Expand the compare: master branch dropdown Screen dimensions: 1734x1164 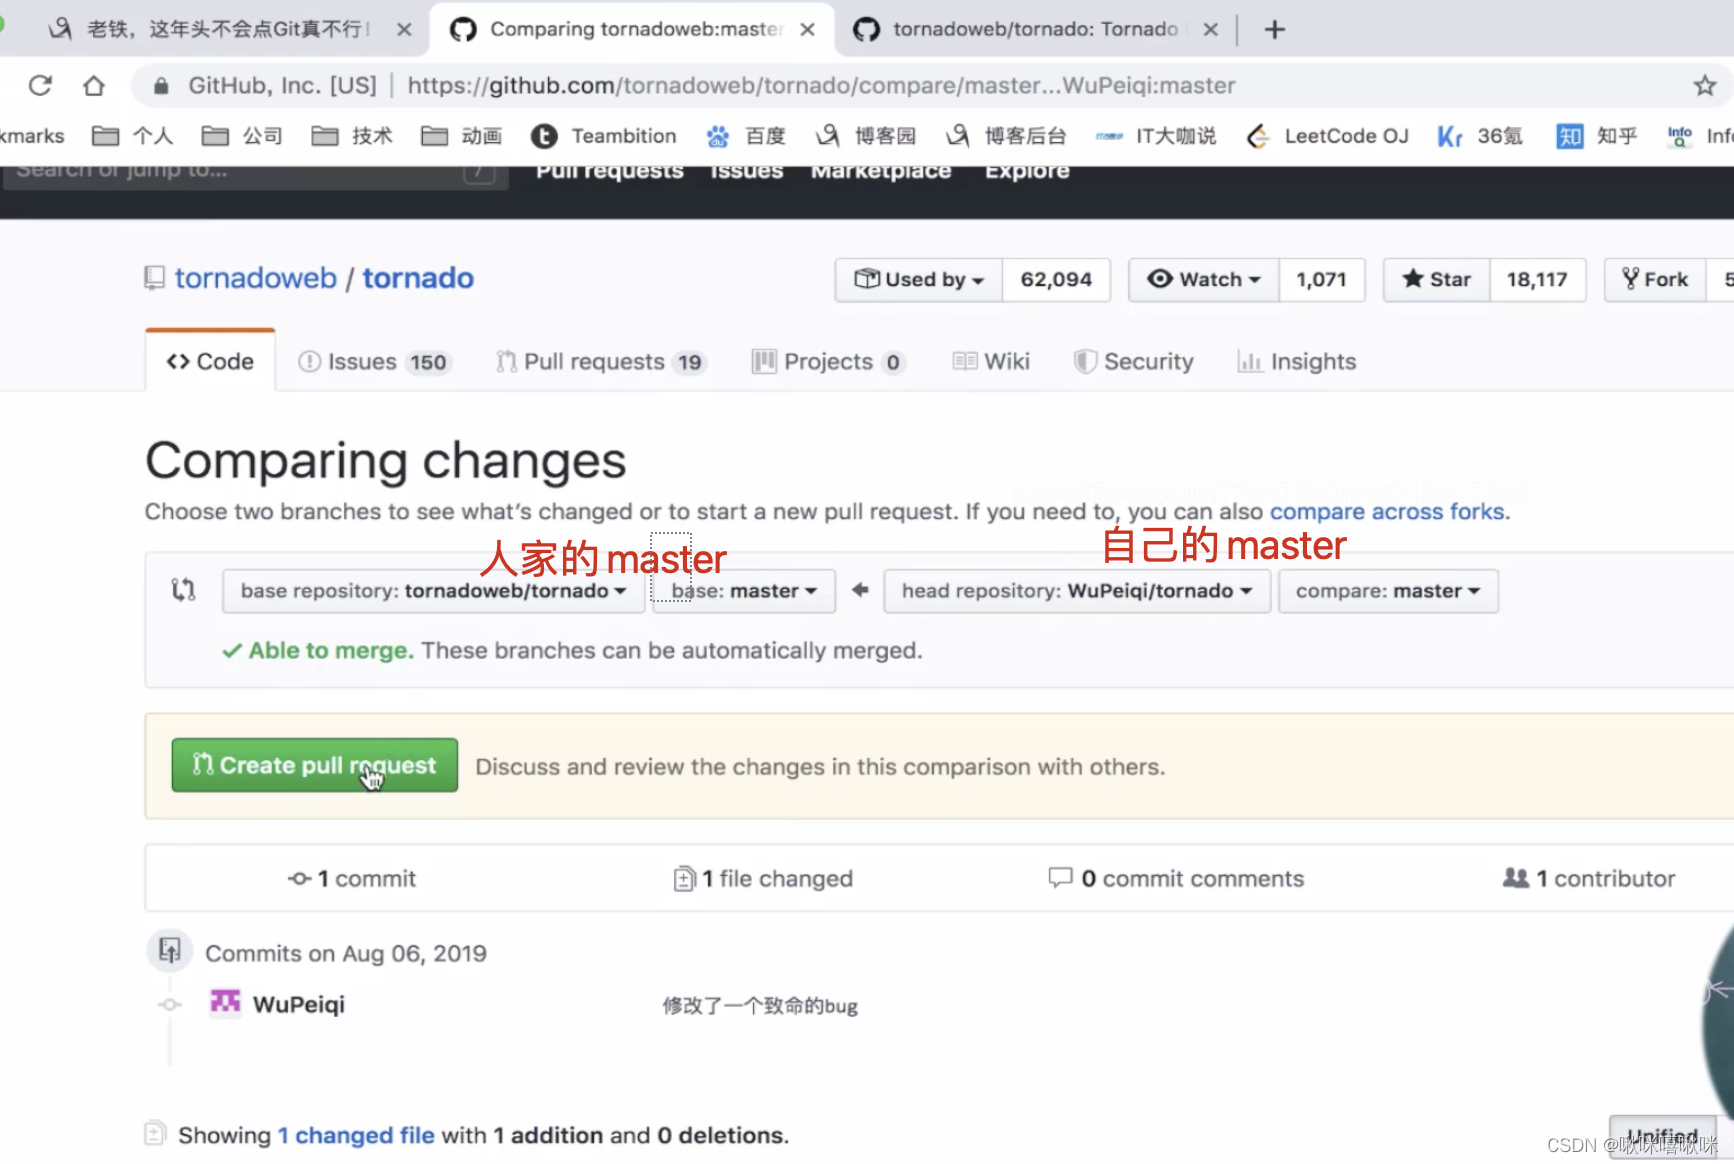tap(1388, 591)
